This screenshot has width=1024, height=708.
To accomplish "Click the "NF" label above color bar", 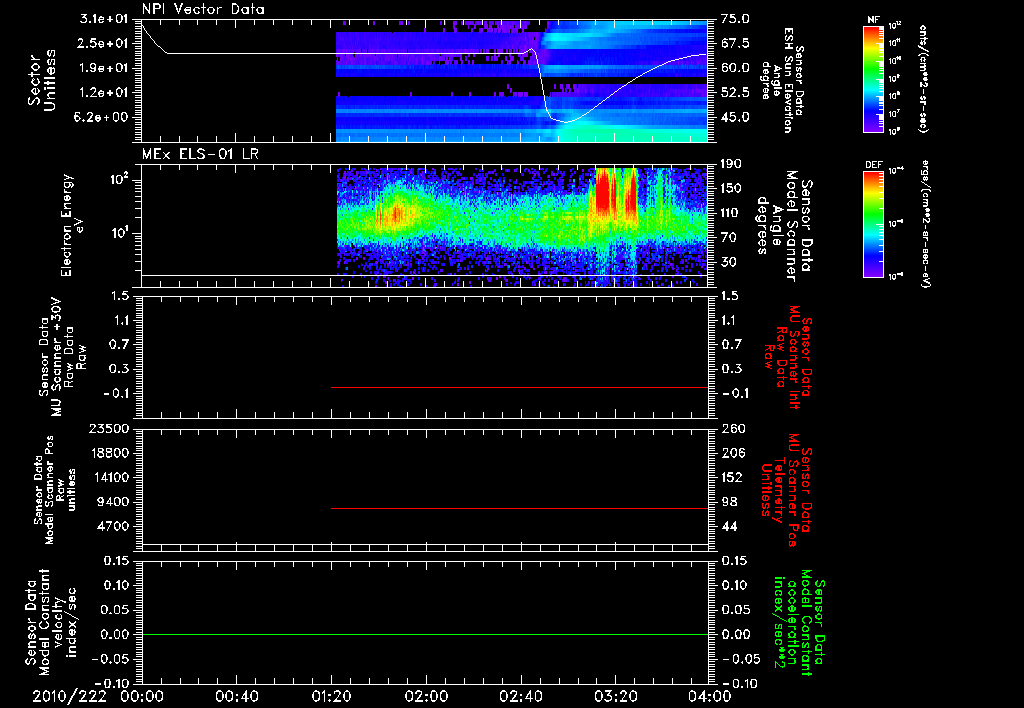I will [873, 20].
